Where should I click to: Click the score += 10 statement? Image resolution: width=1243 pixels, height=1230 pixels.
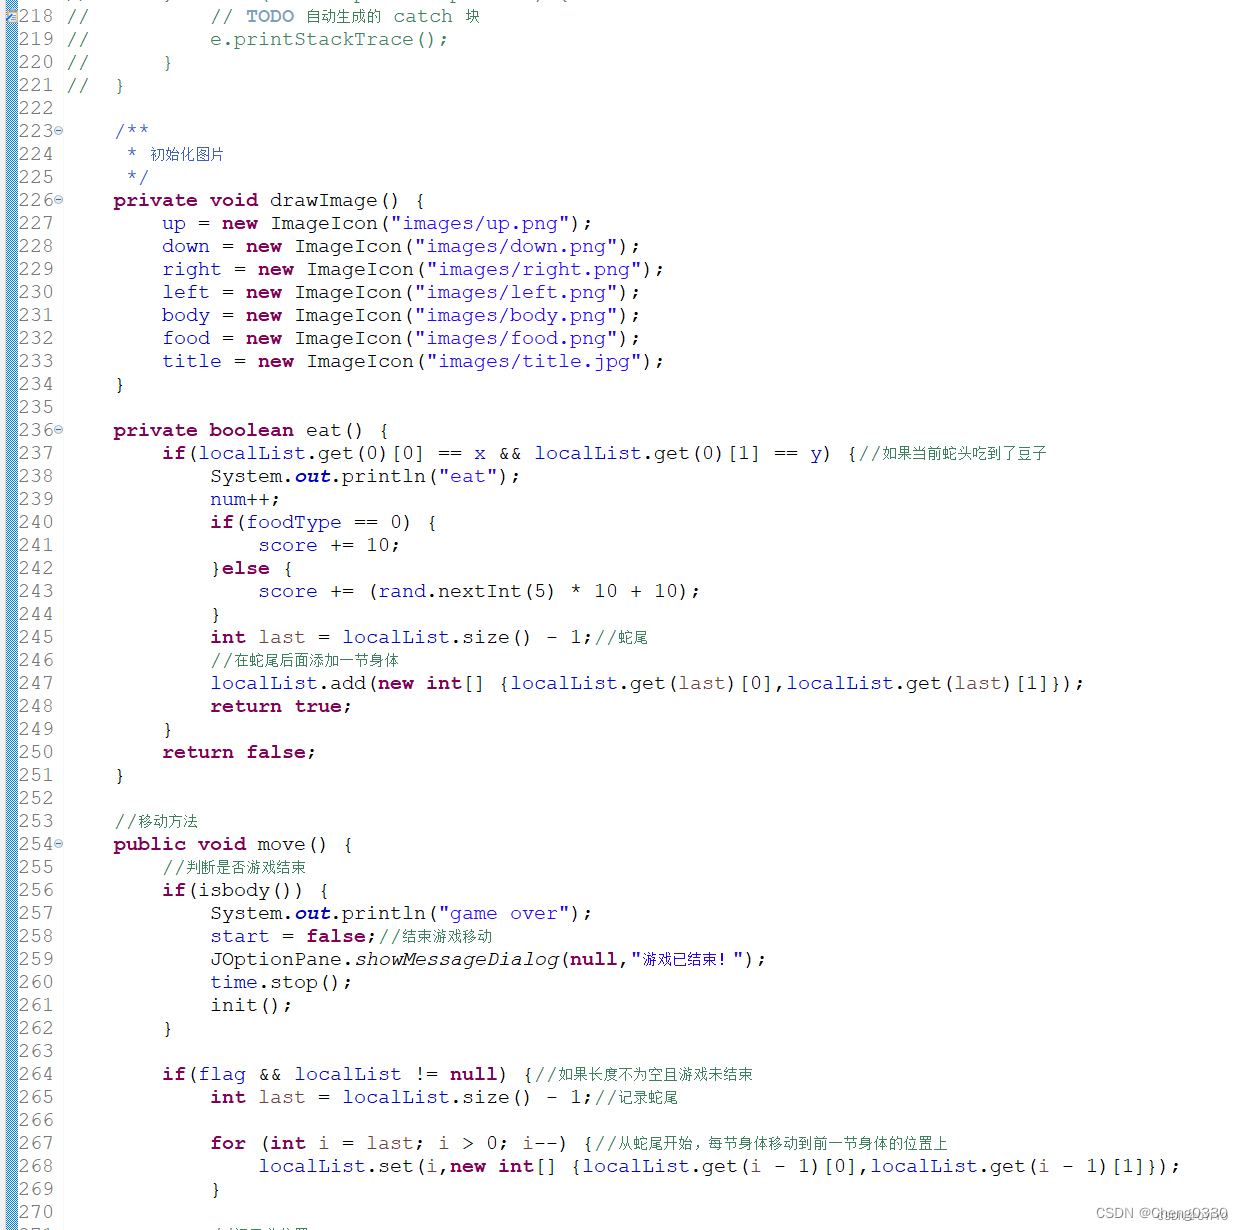point(329,545)
